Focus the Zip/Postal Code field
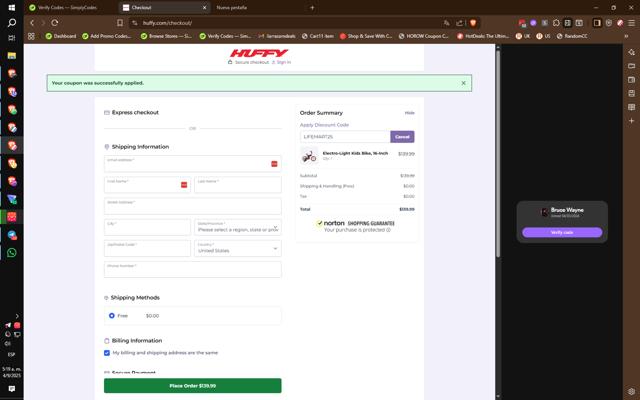Image resolution: width=640 pixels, height=400 pixels. tap(147, 248)
